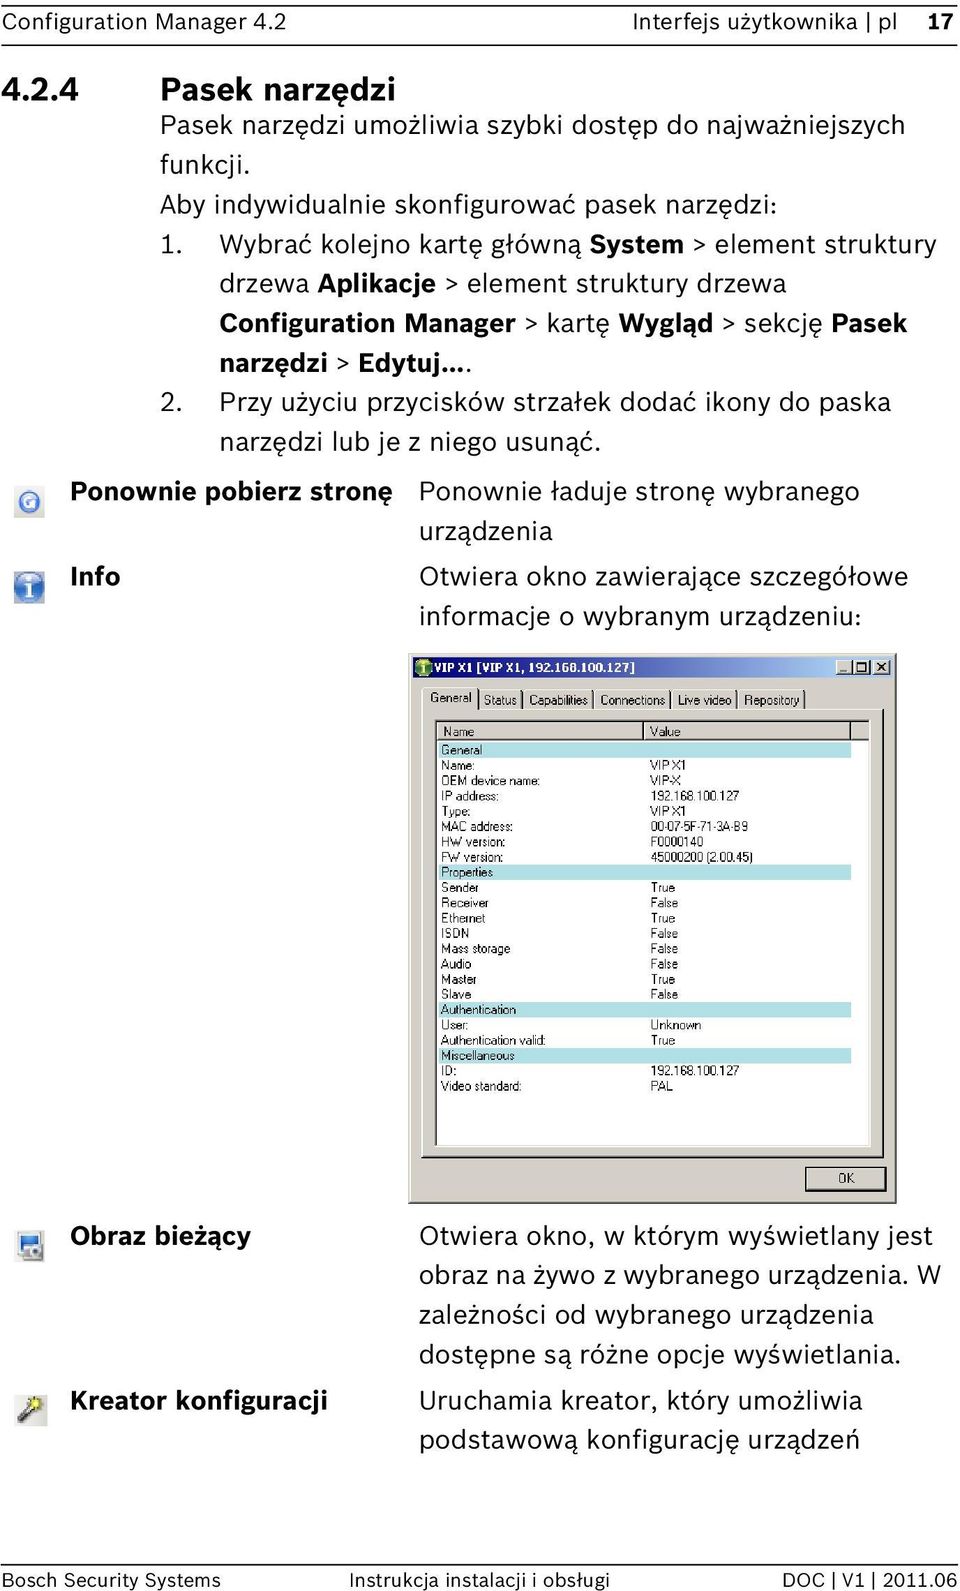
Task: Click the MAC address: row label
Action: [477, 827]
